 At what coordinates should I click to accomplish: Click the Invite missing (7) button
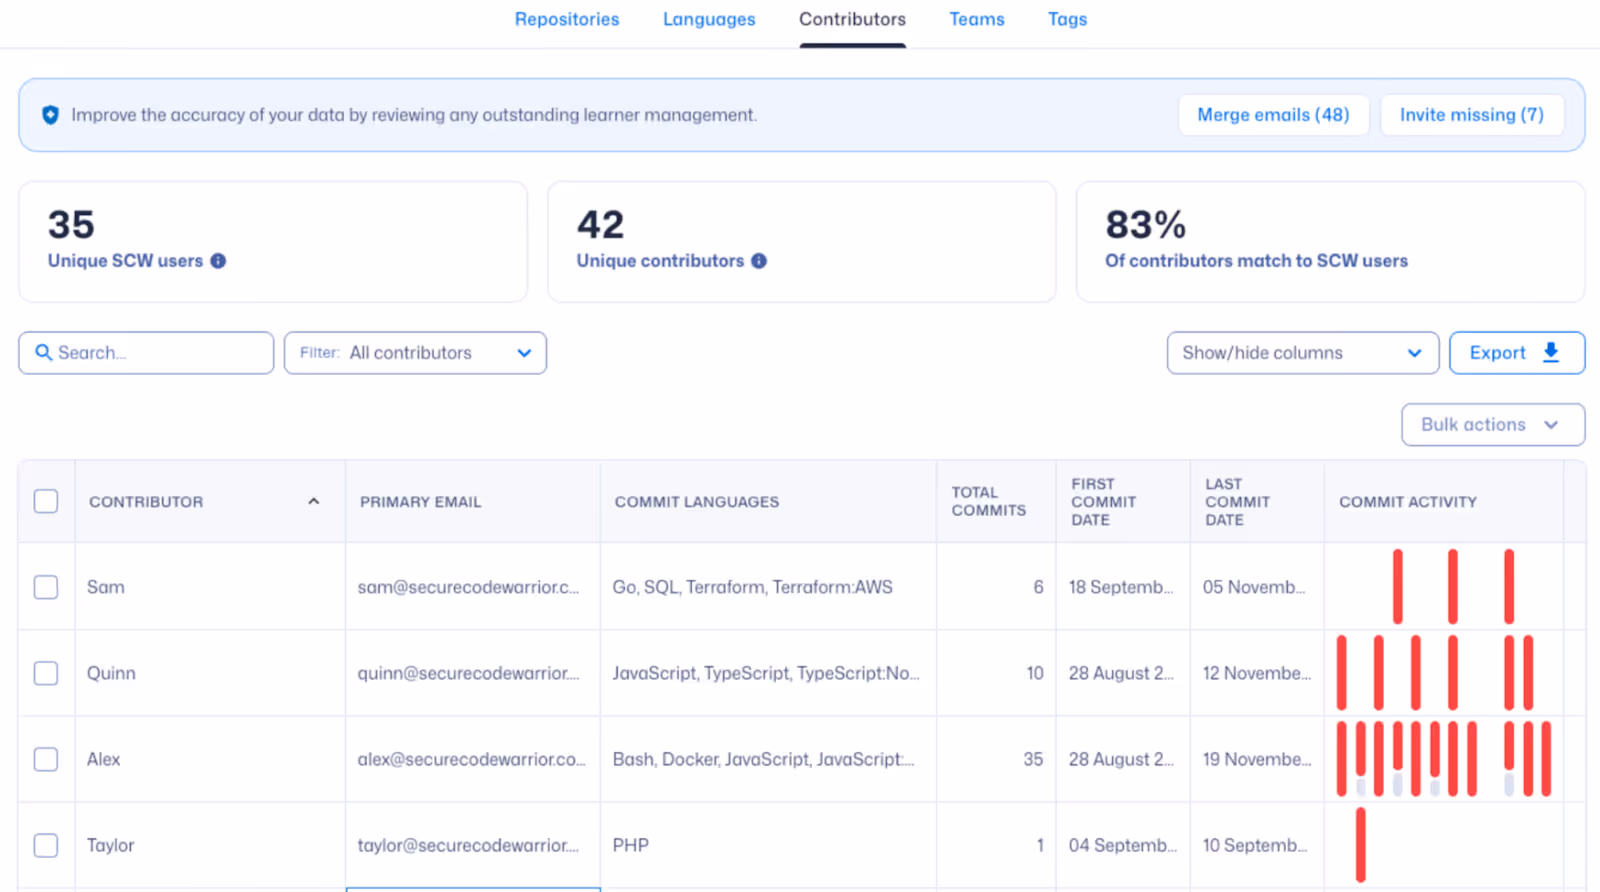click(x=1471, y=115)
